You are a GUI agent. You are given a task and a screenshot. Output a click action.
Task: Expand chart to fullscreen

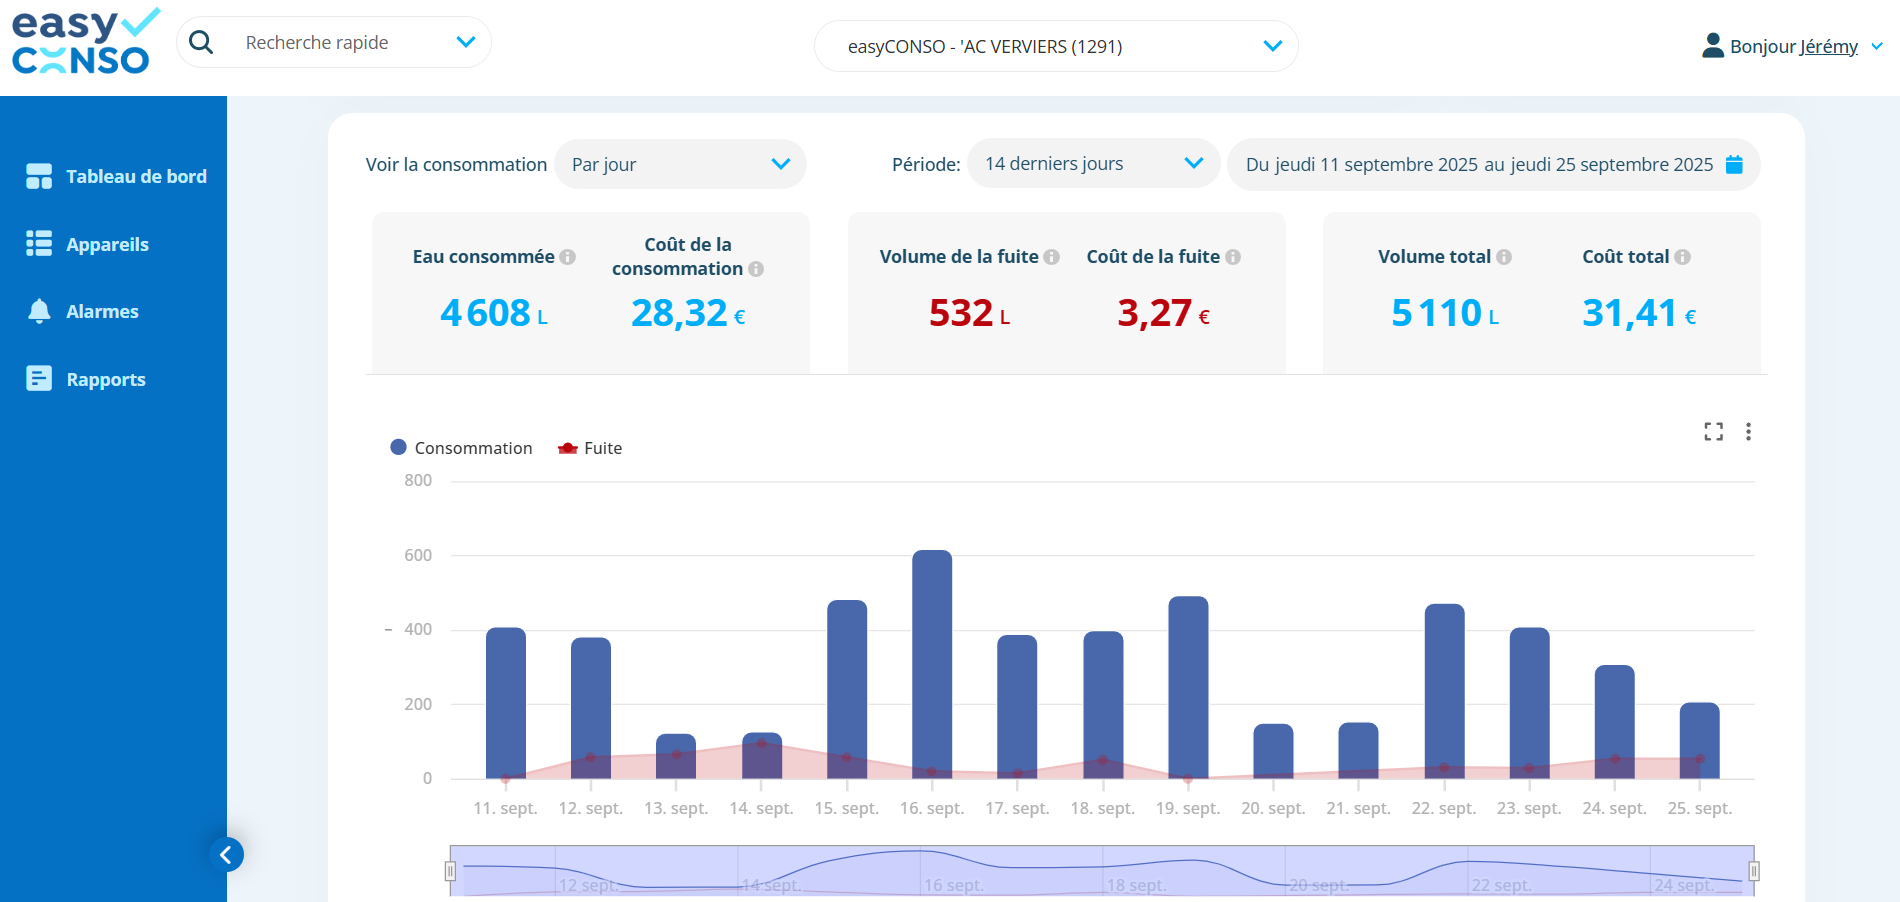coord(1713,431)
